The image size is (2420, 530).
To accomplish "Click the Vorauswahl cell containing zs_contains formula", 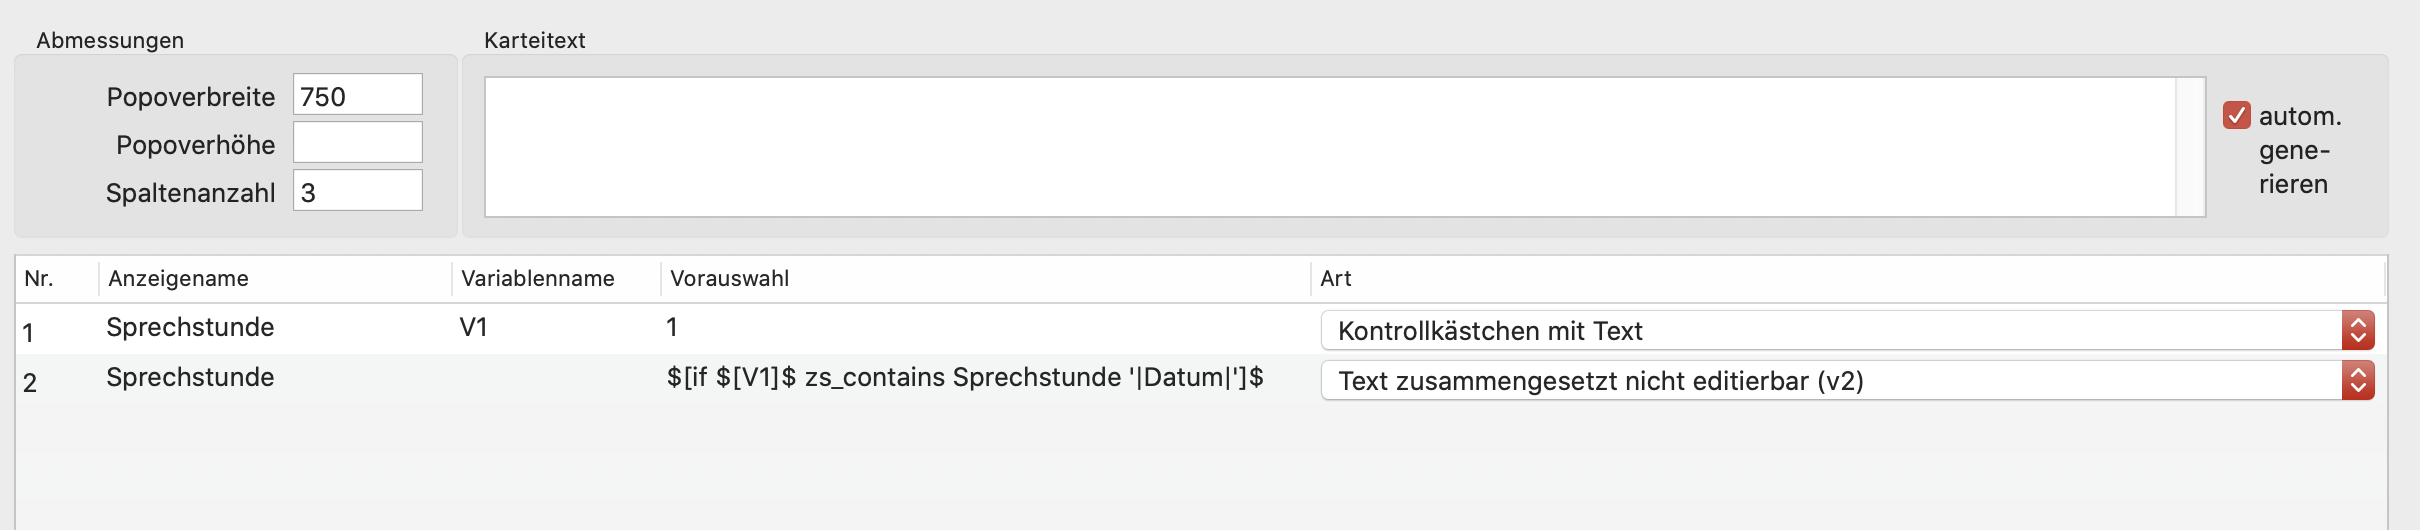I will pos(965,378).
